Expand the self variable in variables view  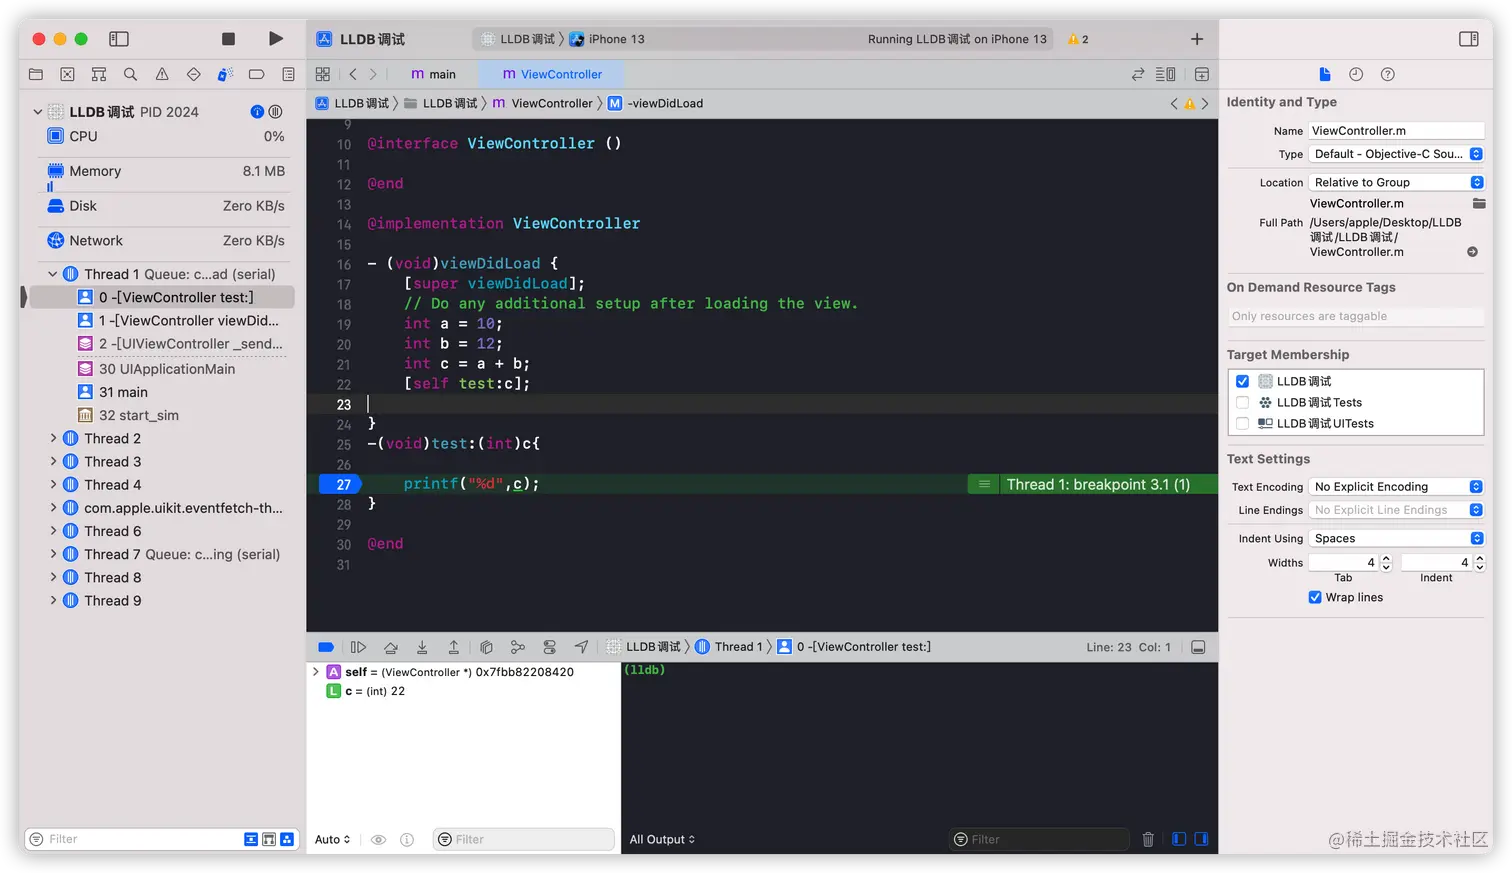point(316,672)
